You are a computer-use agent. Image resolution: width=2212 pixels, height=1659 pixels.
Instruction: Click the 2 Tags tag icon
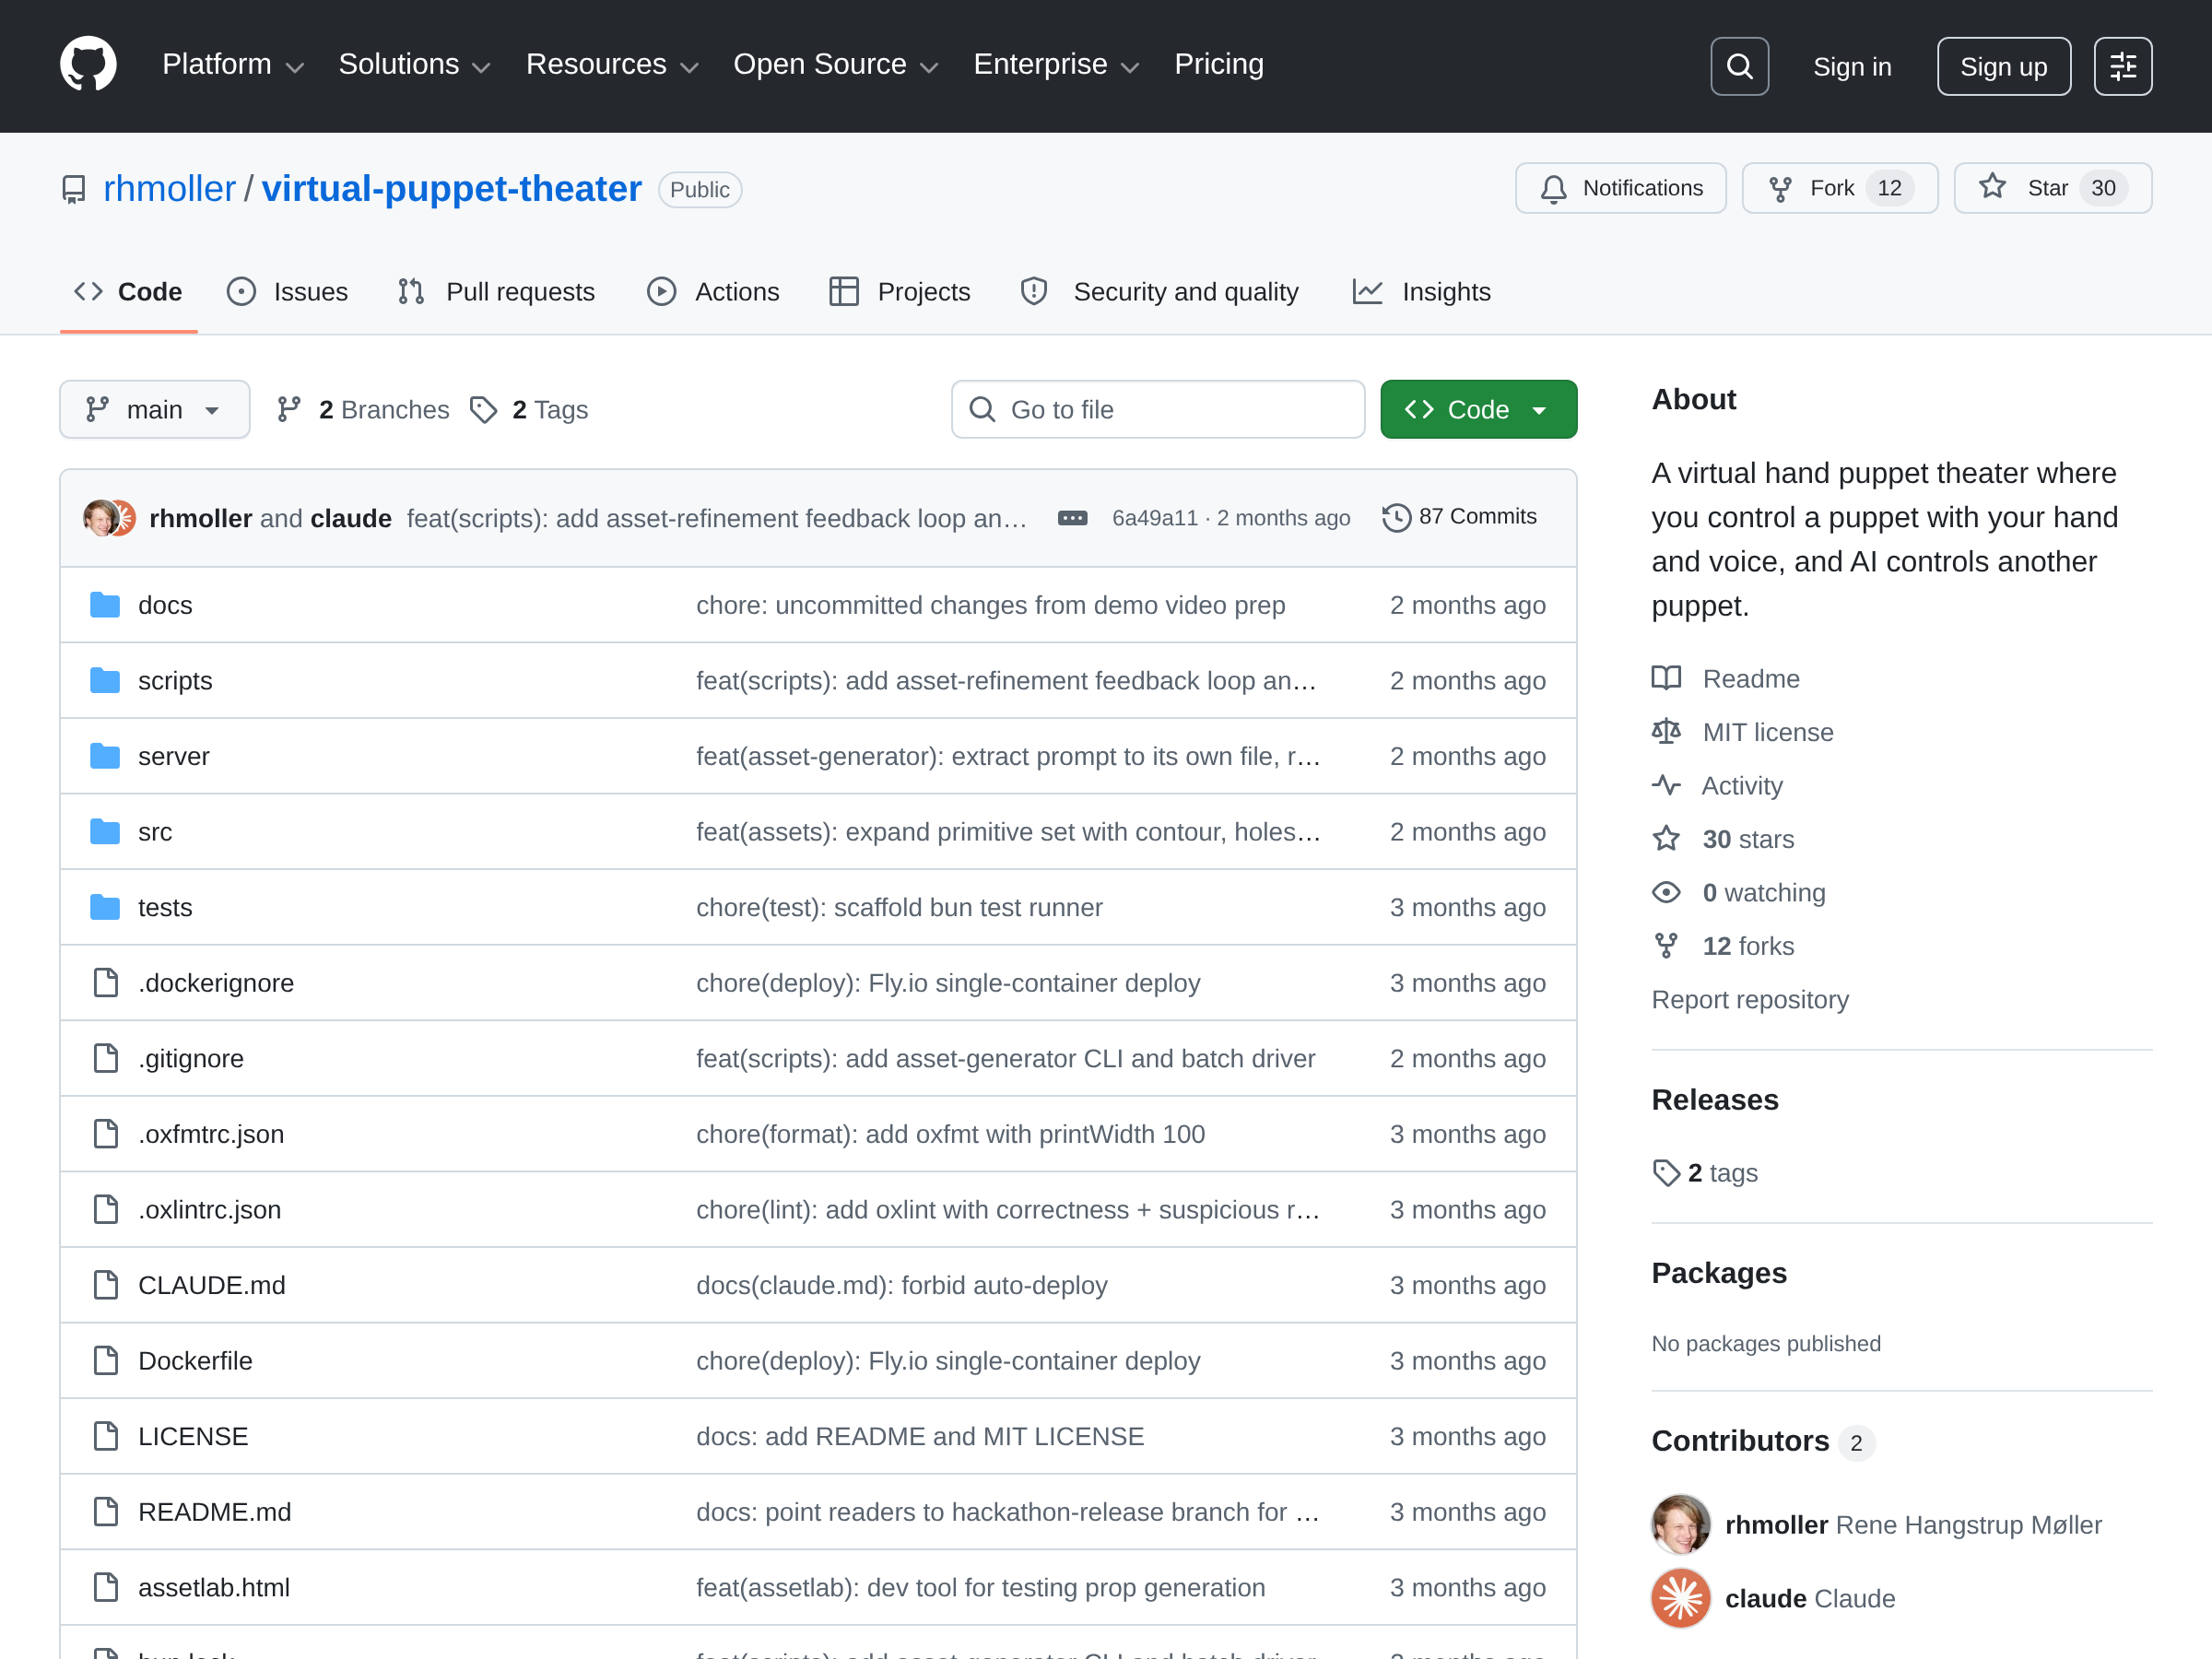[x=484, y=410]
